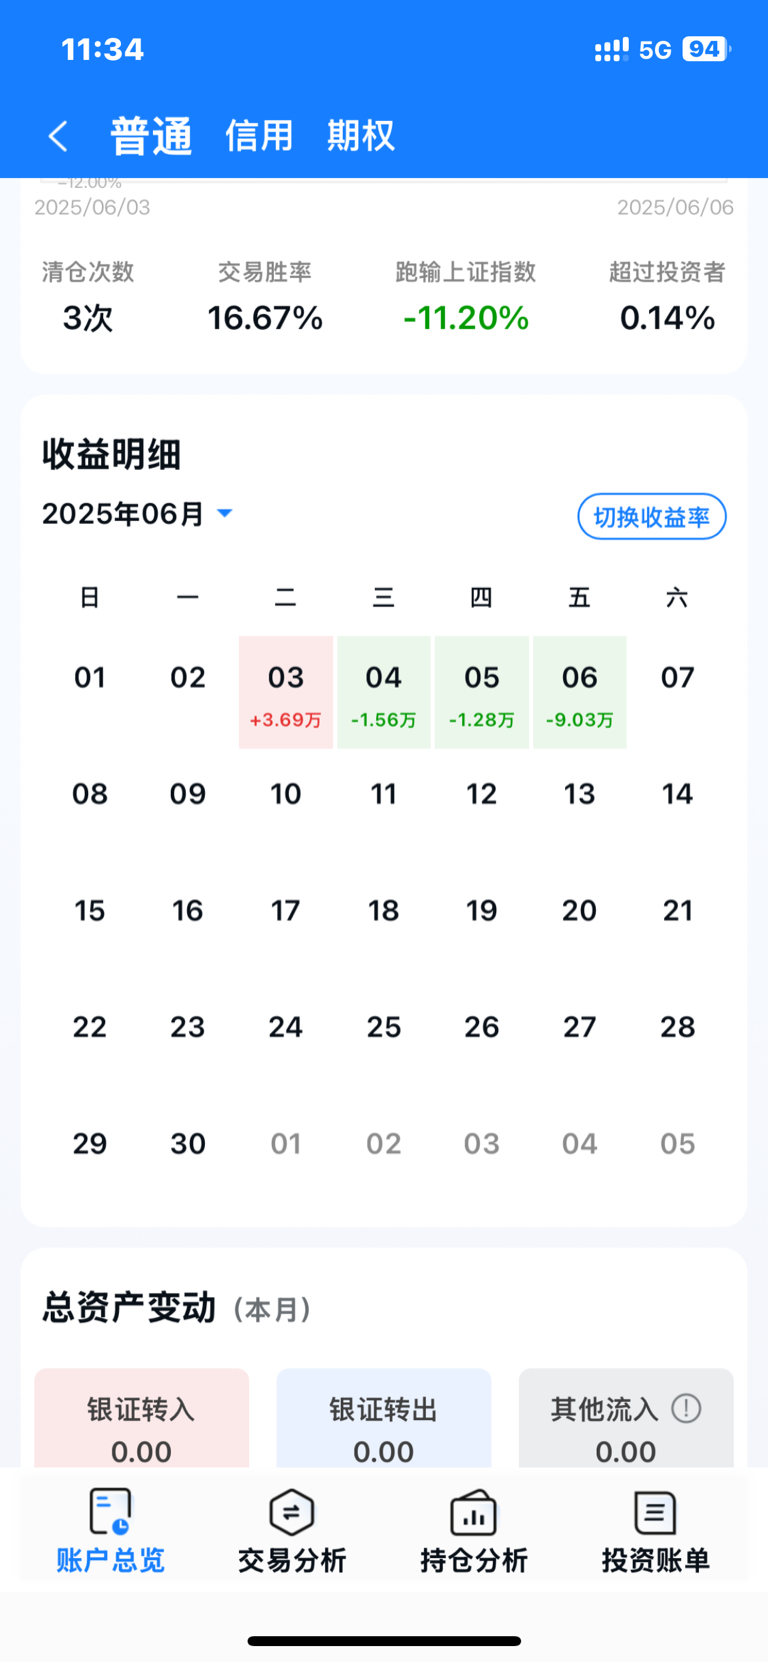768x1663 pixels.
Task: Select June 05 with -1.28万 loss
Action: click(482, 692)
